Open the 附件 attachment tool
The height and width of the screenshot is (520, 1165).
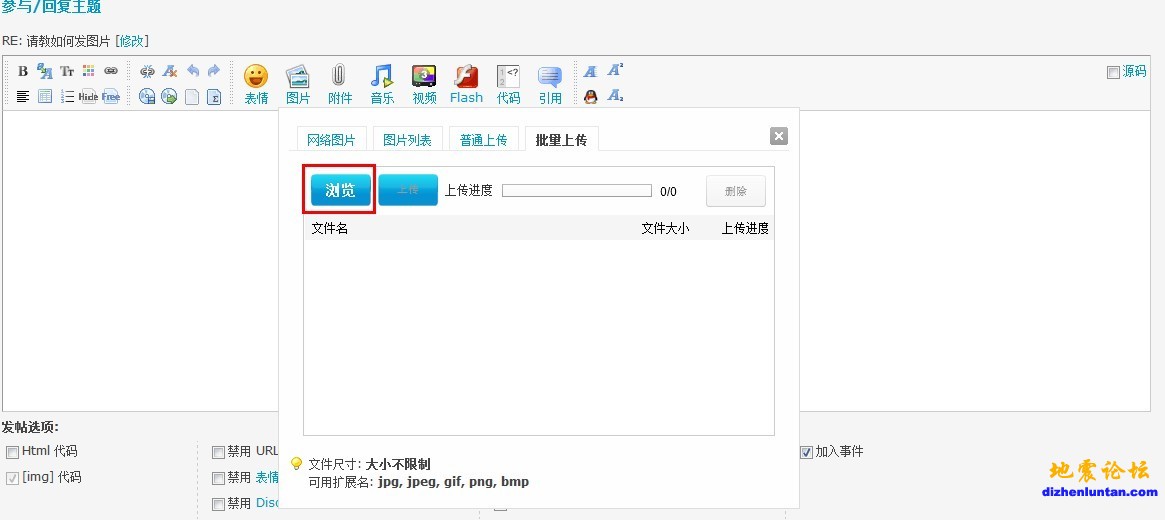340,84
